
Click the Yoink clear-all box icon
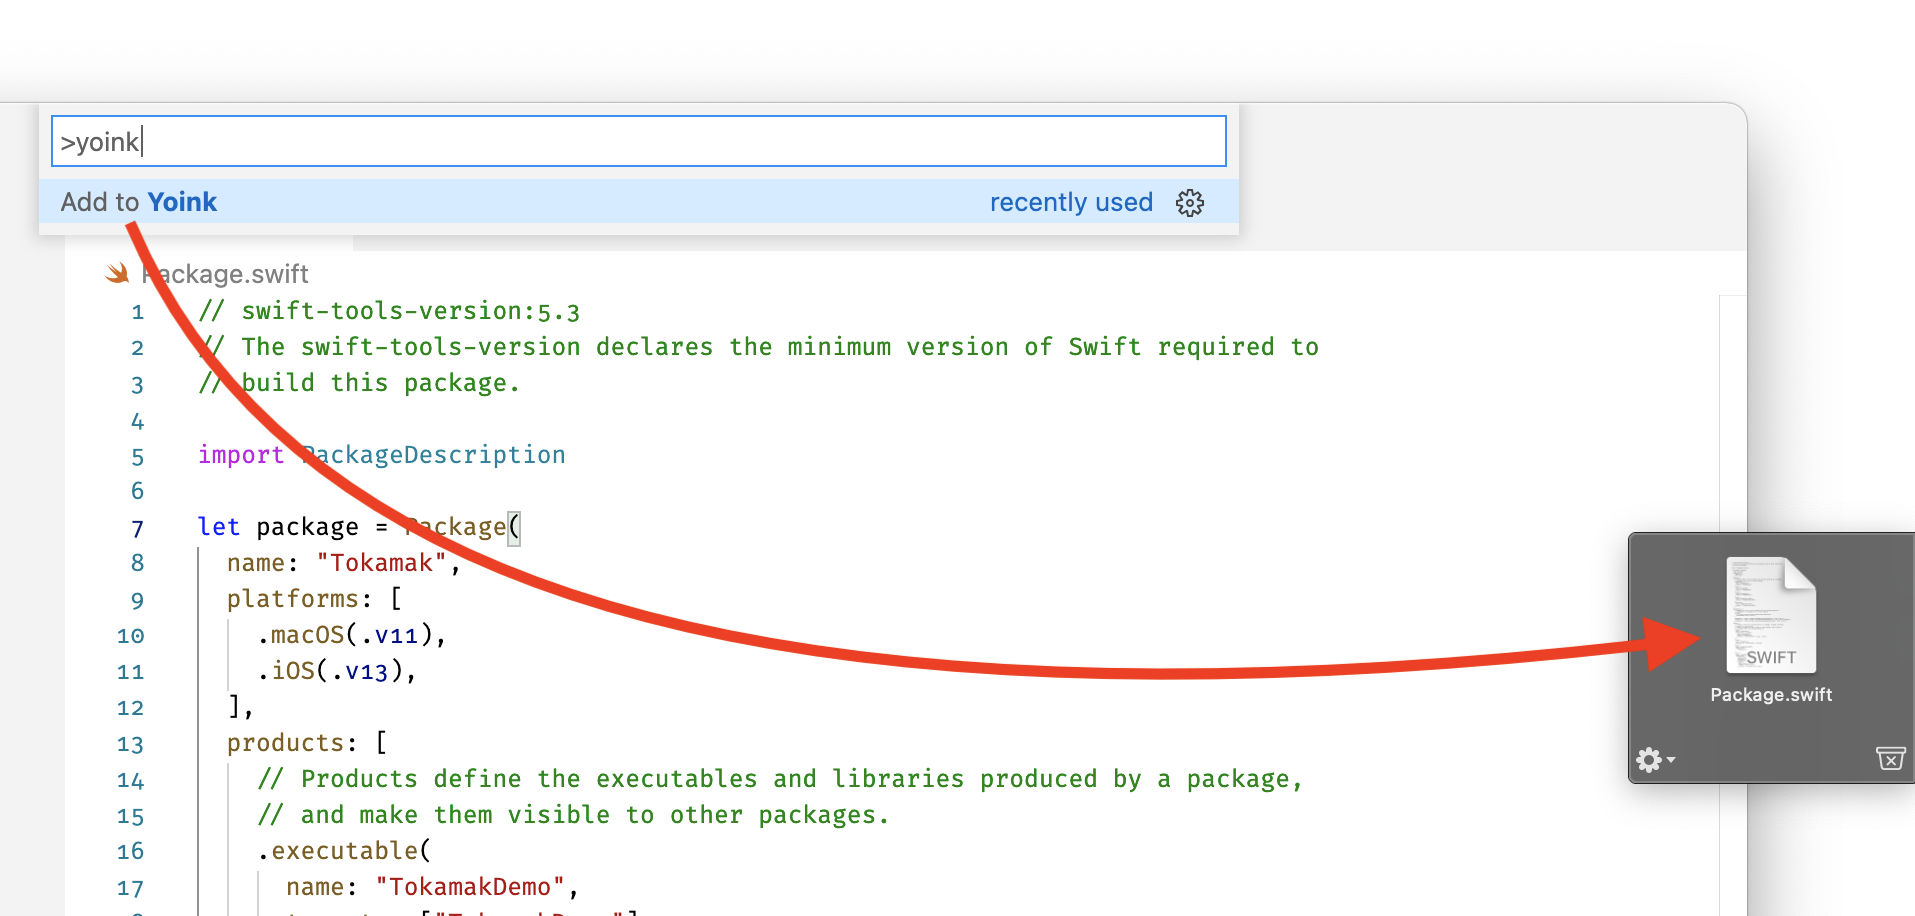[1890, 759]
